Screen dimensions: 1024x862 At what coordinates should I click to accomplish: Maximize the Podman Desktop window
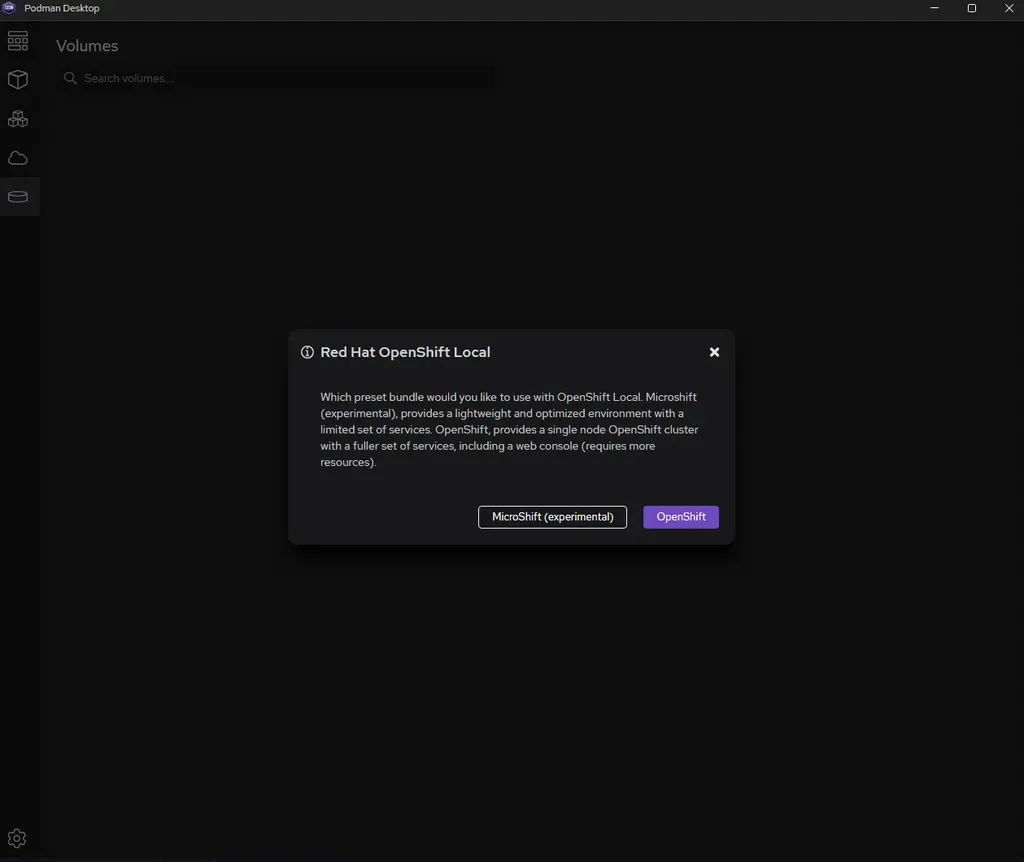point(972,8)
